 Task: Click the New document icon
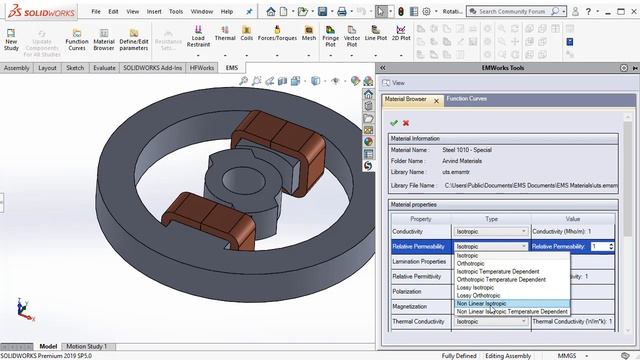(x=283, y=11)
